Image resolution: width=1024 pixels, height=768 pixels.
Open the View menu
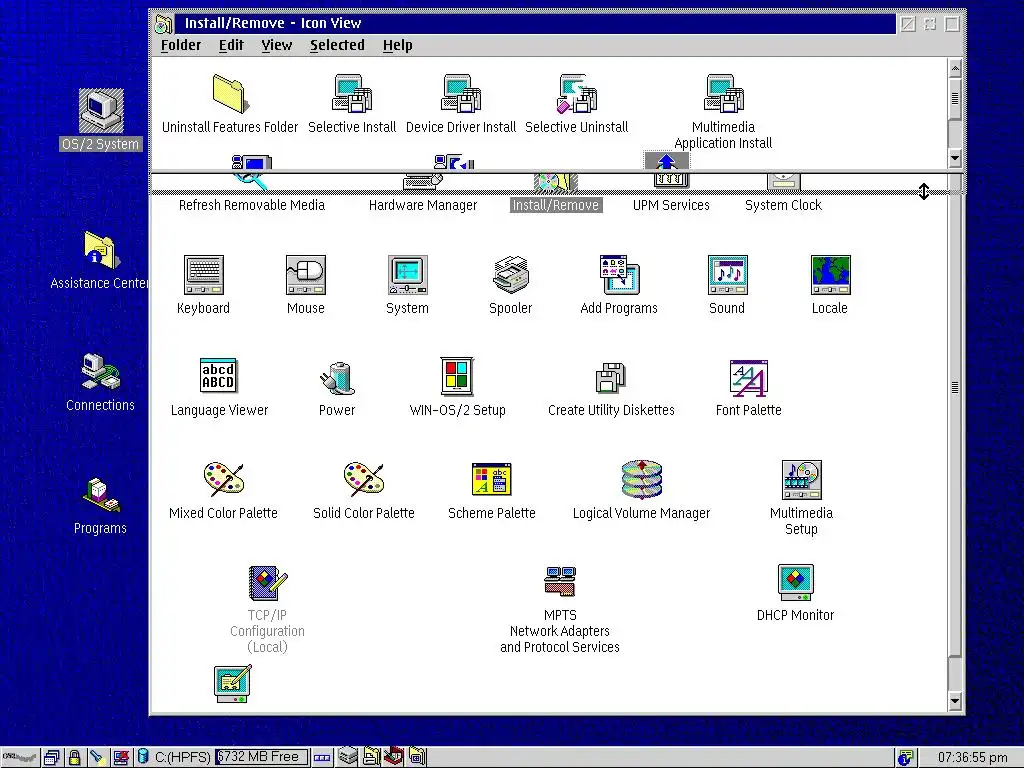click(x=277, y=45)
